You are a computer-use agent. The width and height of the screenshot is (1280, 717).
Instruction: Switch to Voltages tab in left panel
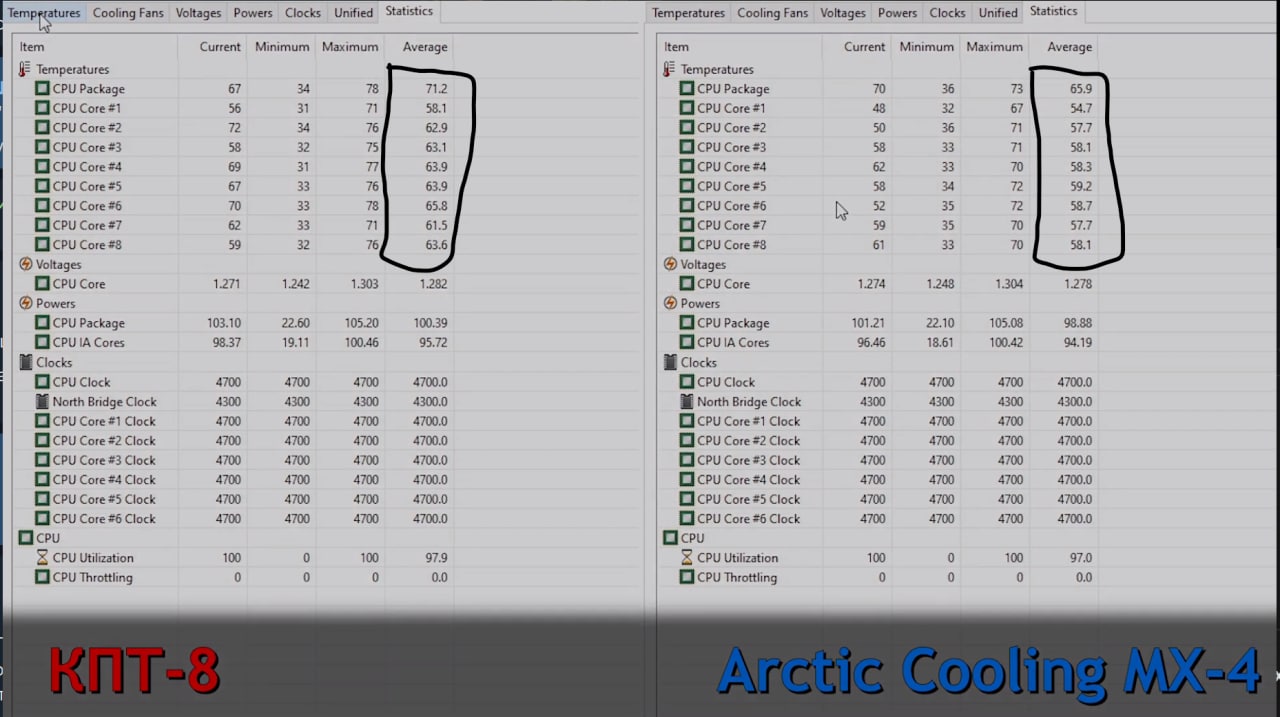coord(198,13)
